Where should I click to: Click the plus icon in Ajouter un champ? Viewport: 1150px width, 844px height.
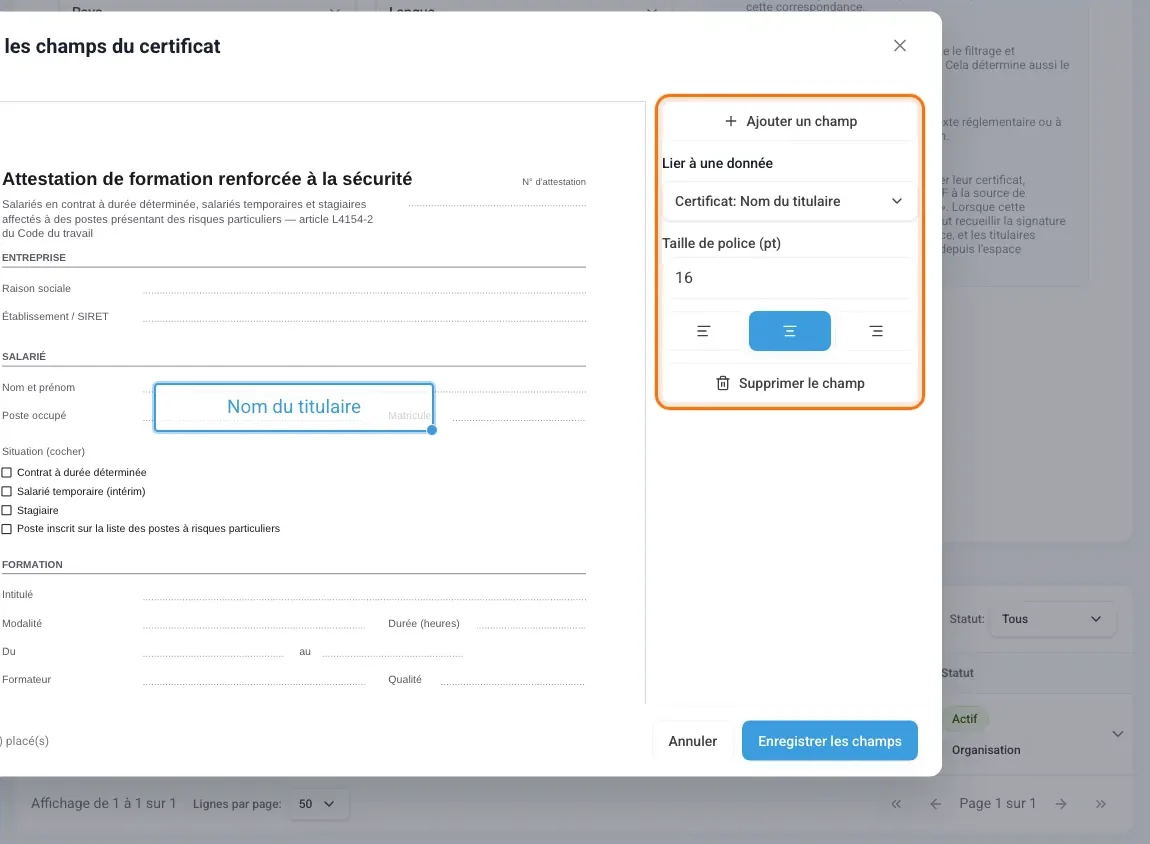[x=730, y=121]
